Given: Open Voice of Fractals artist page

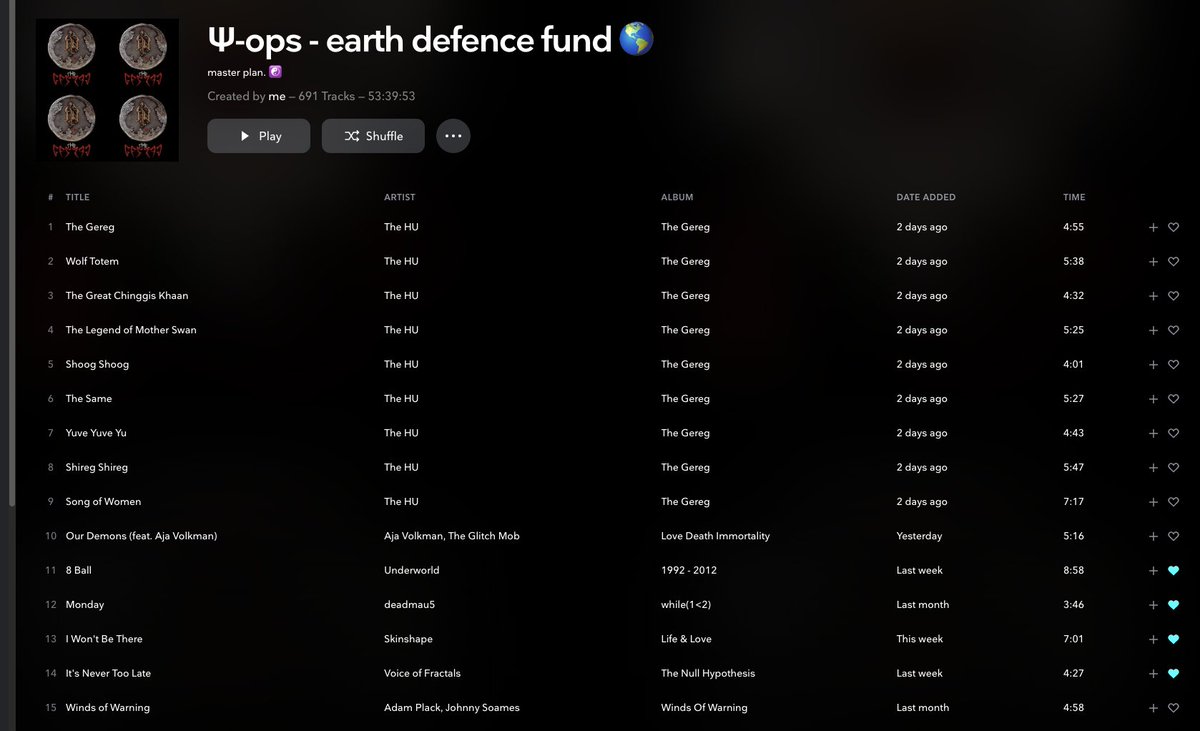Looking at the screenshot, I should (422, 673).
